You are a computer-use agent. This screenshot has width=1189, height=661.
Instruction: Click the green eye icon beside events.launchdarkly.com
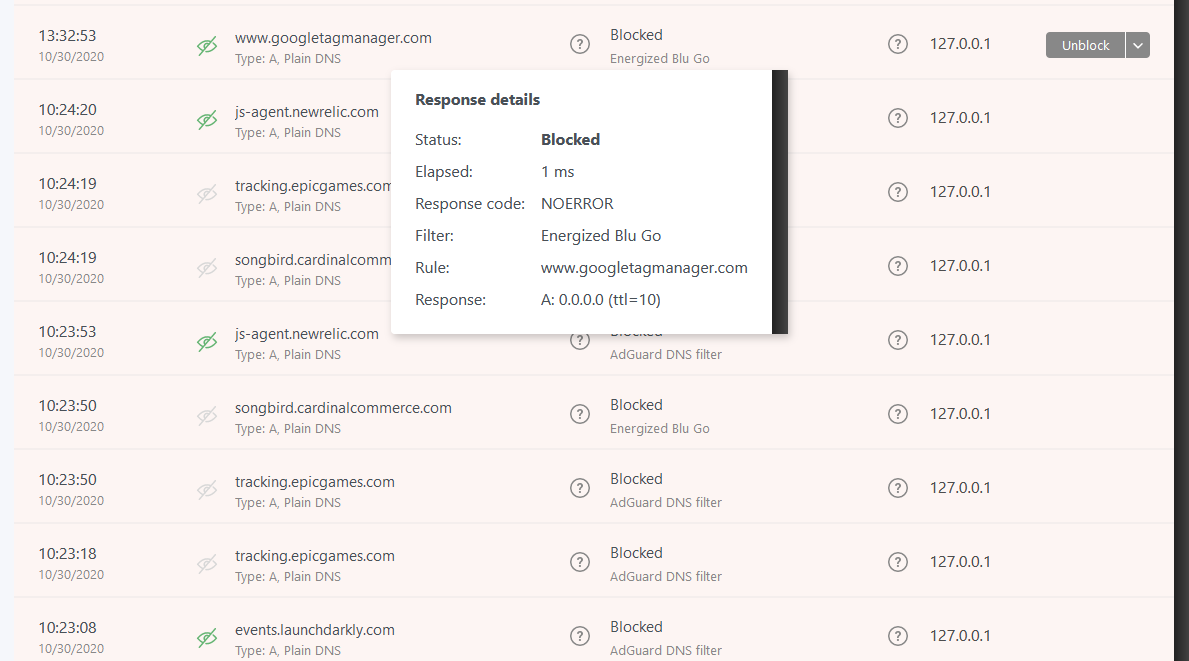click(207, 638)
